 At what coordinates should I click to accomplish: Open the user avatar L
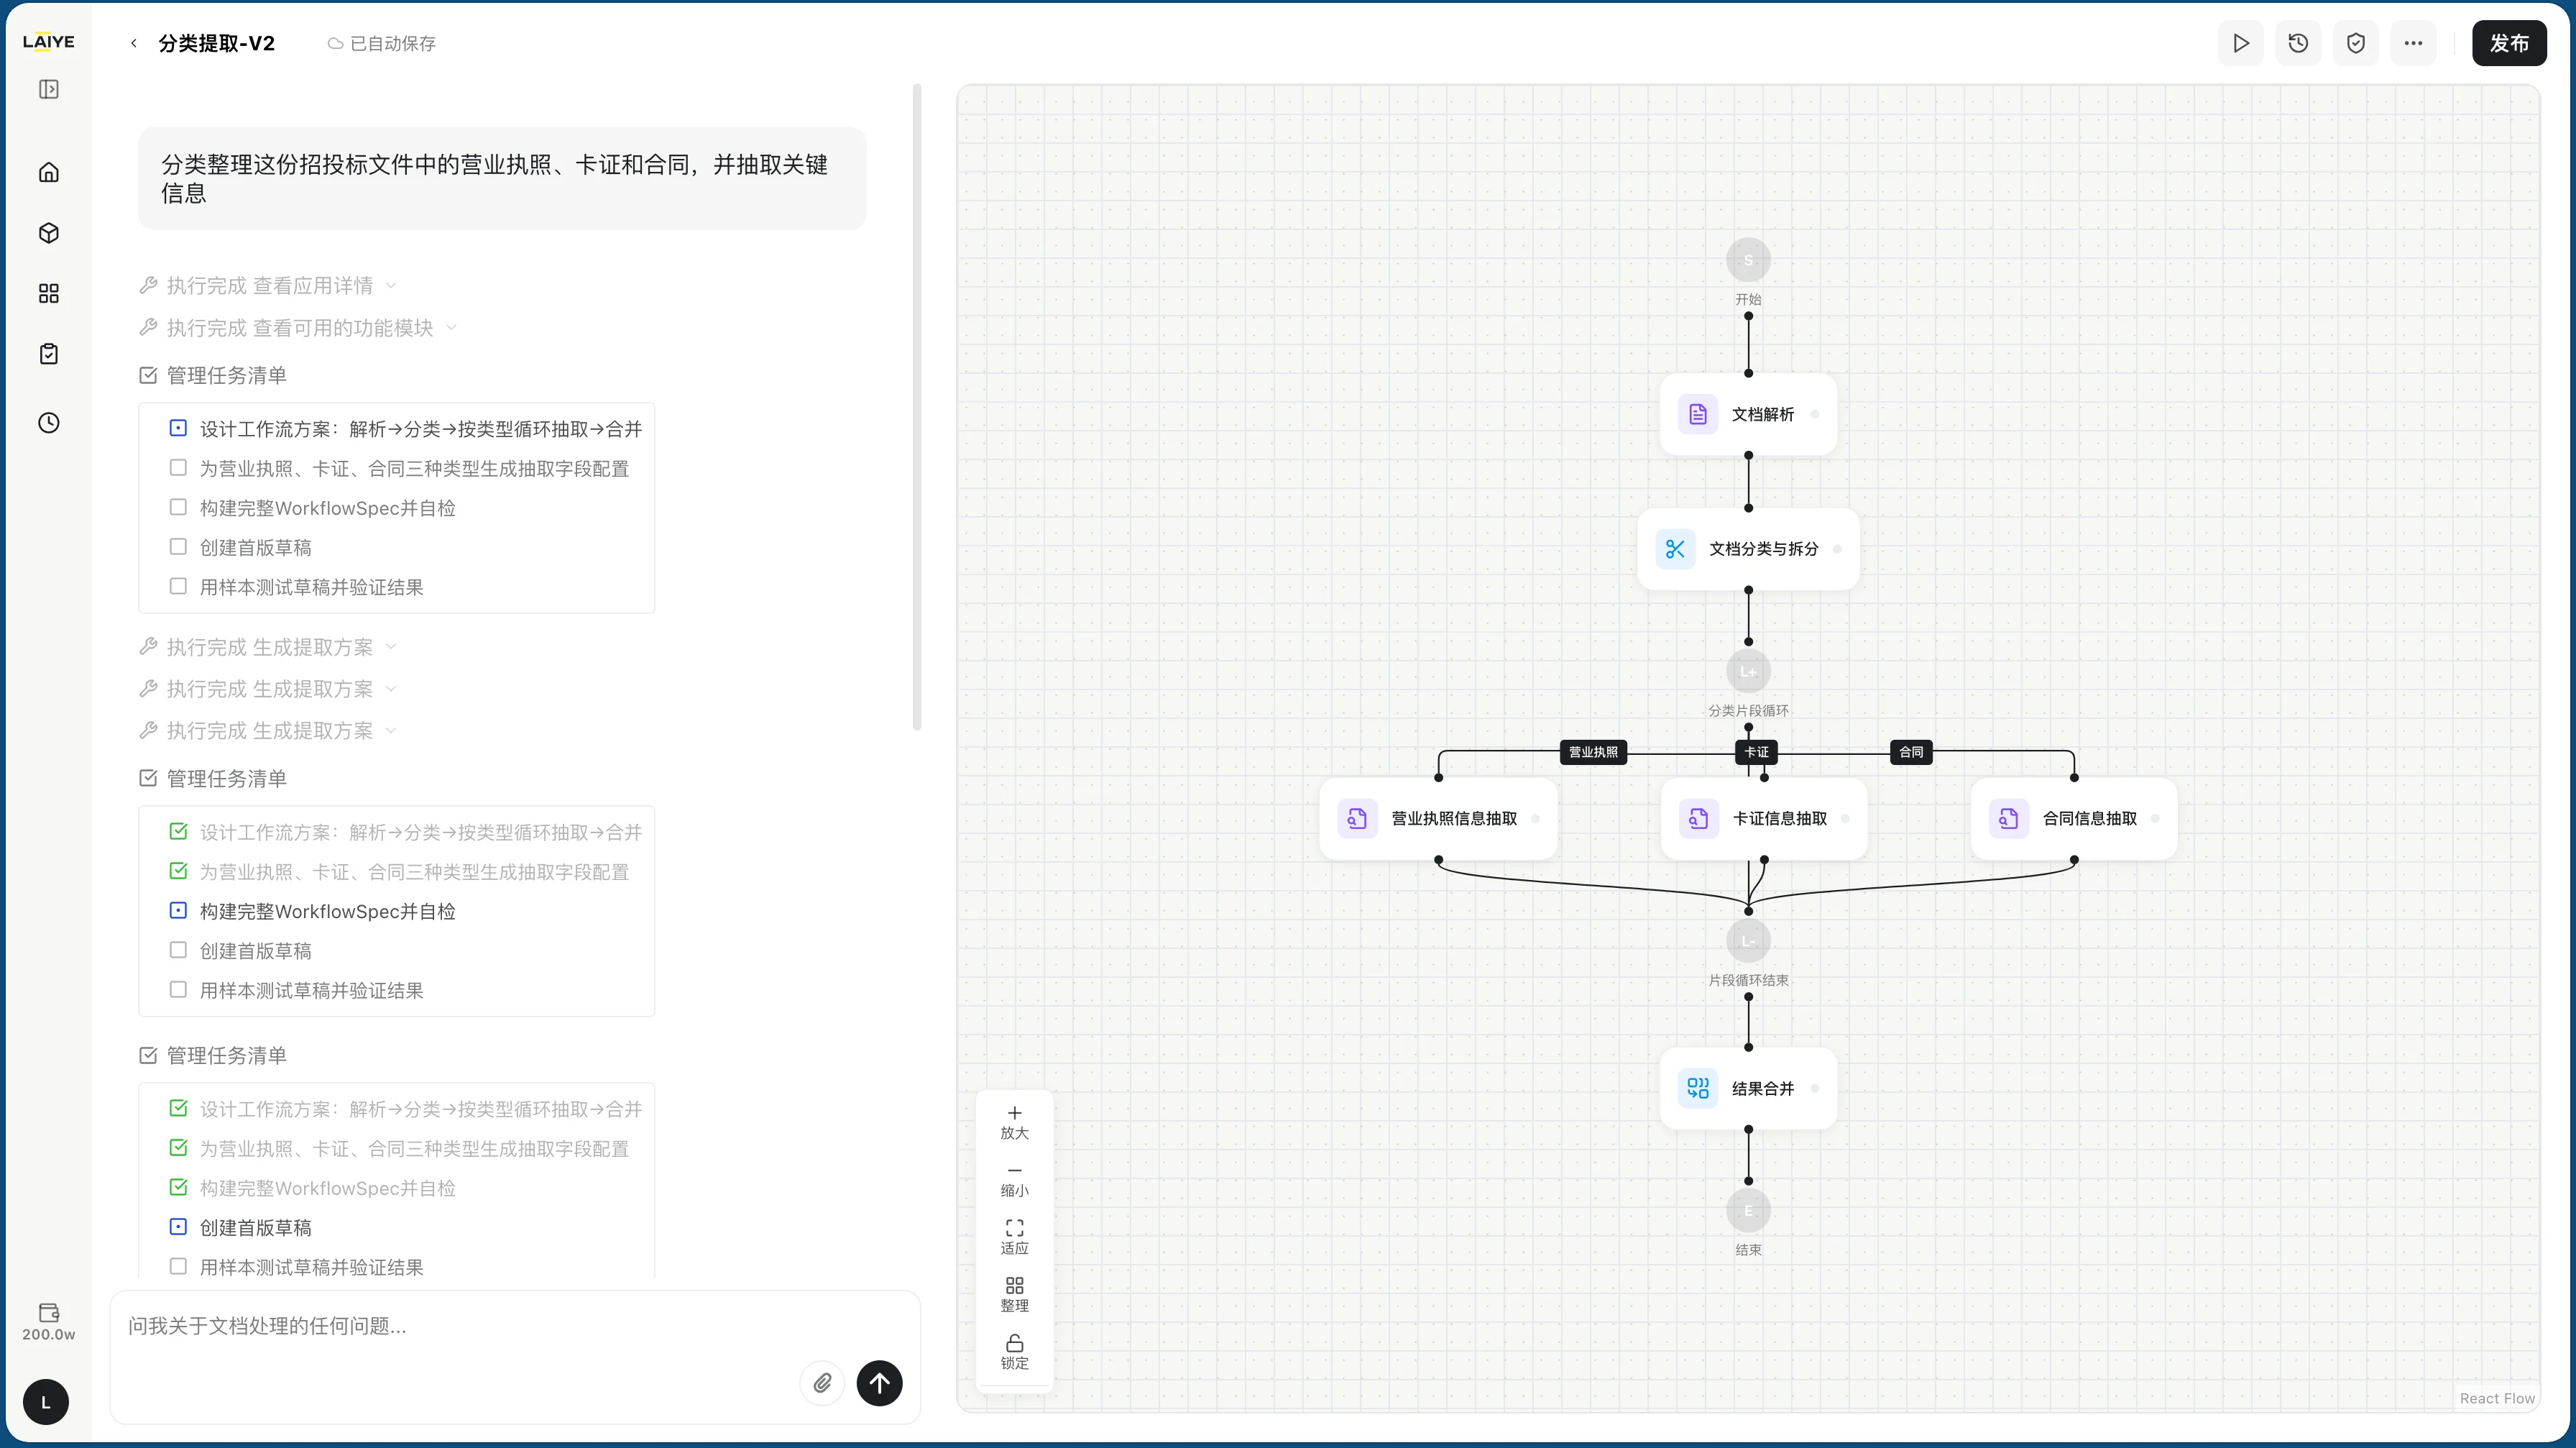pos(46,1402)
